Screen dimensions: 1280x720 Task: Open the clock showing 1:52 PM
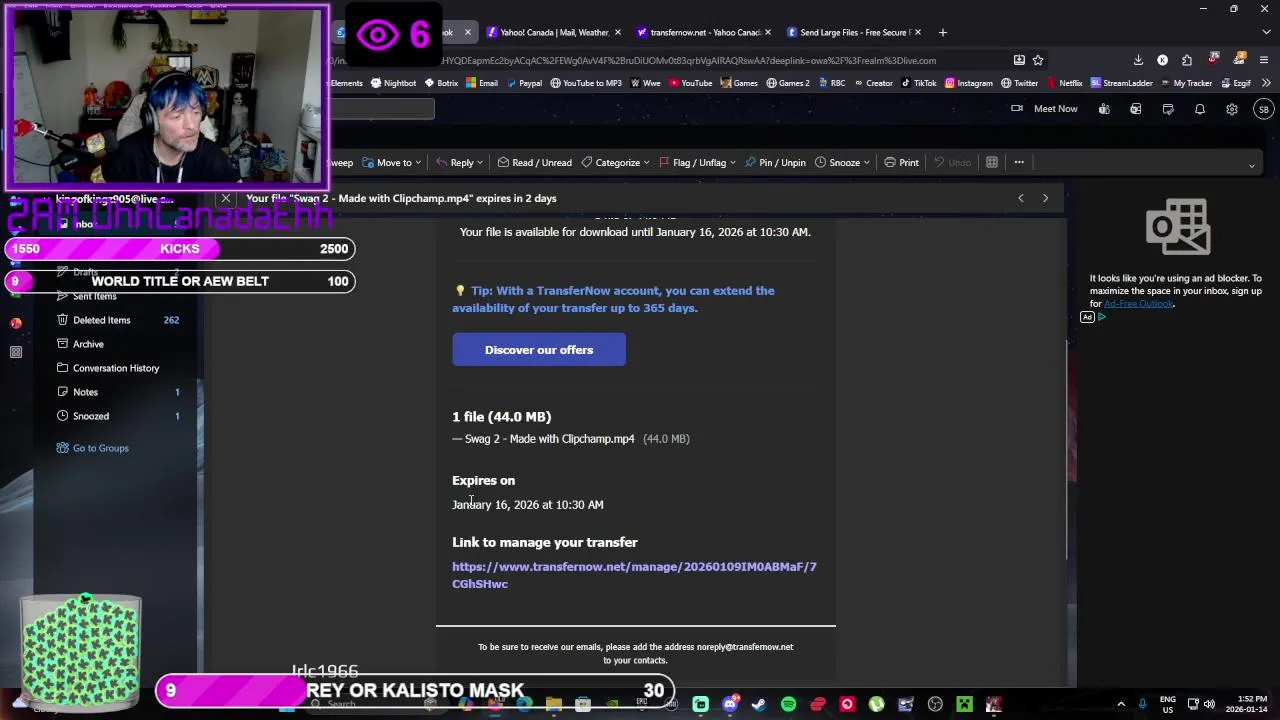(x=1247, y=704)
